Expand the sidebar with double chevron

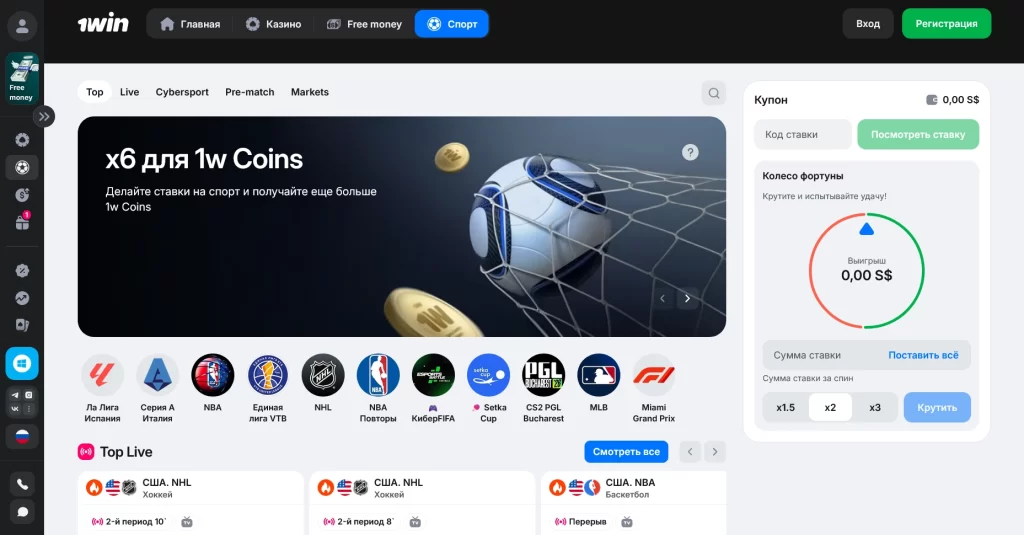click(44, 117)
